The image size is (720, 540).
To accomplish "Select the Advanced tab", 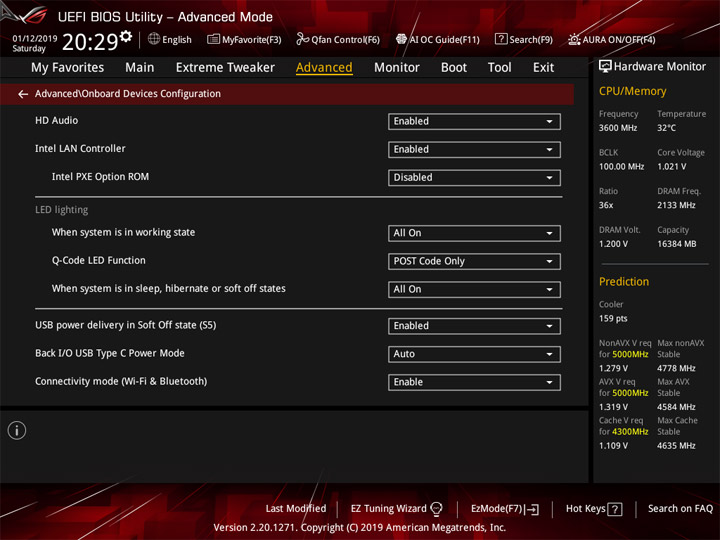I will pos(324,68).
